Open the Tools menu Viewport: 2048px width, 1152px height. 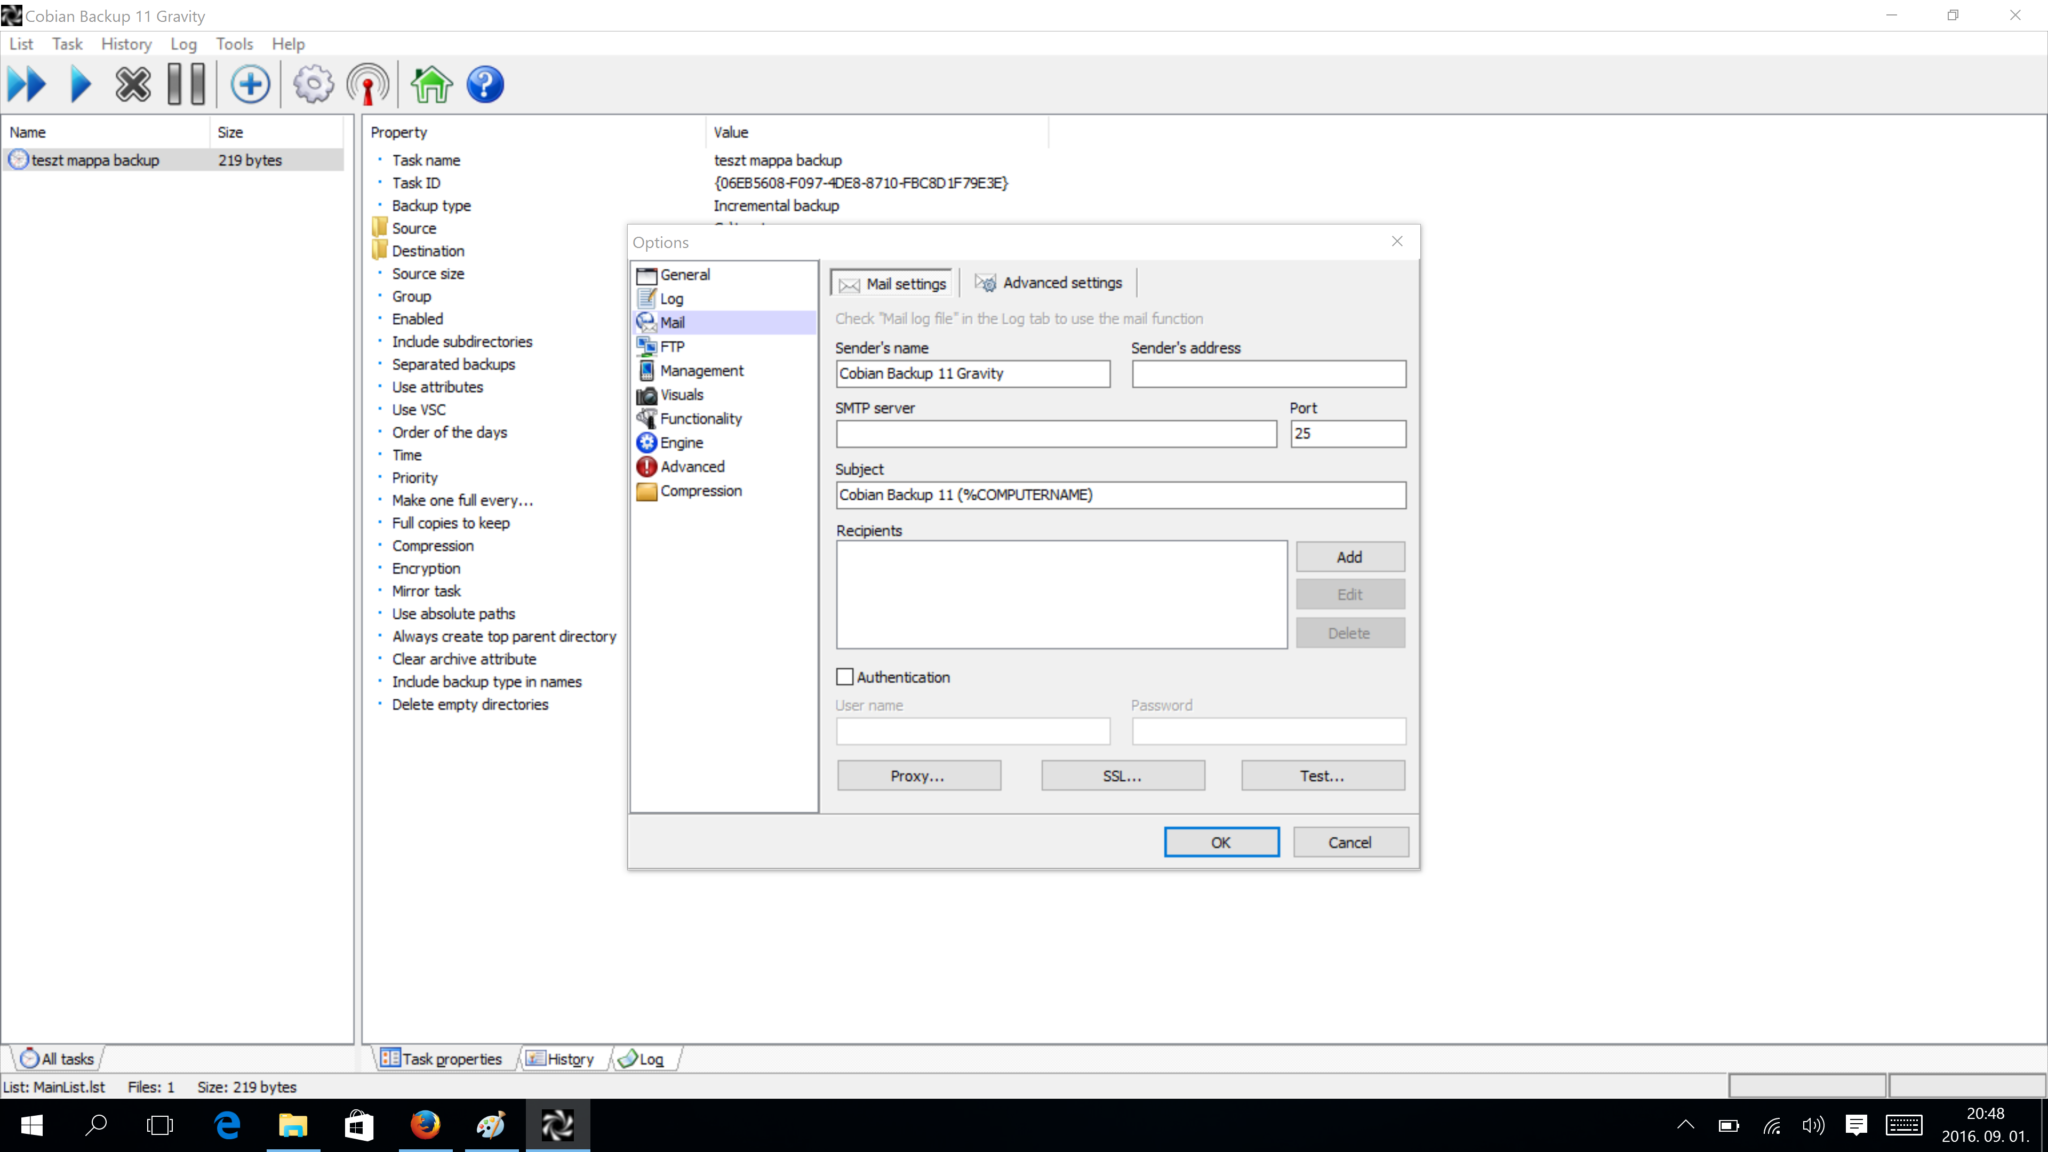point(234,44)
